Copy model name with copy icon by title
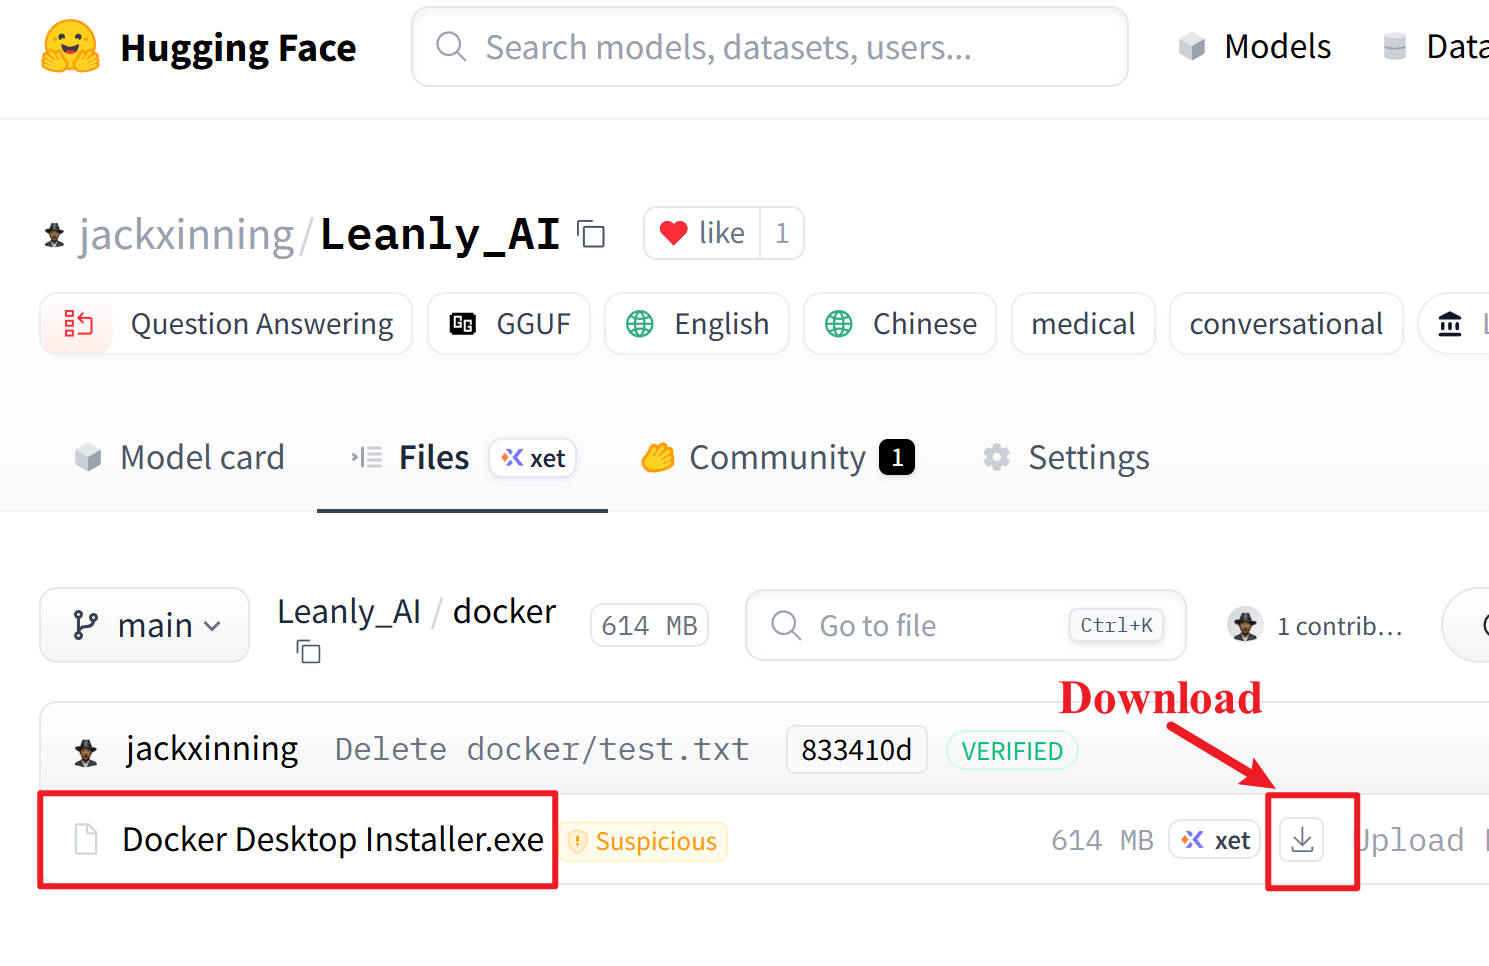 tap(592, 234)
